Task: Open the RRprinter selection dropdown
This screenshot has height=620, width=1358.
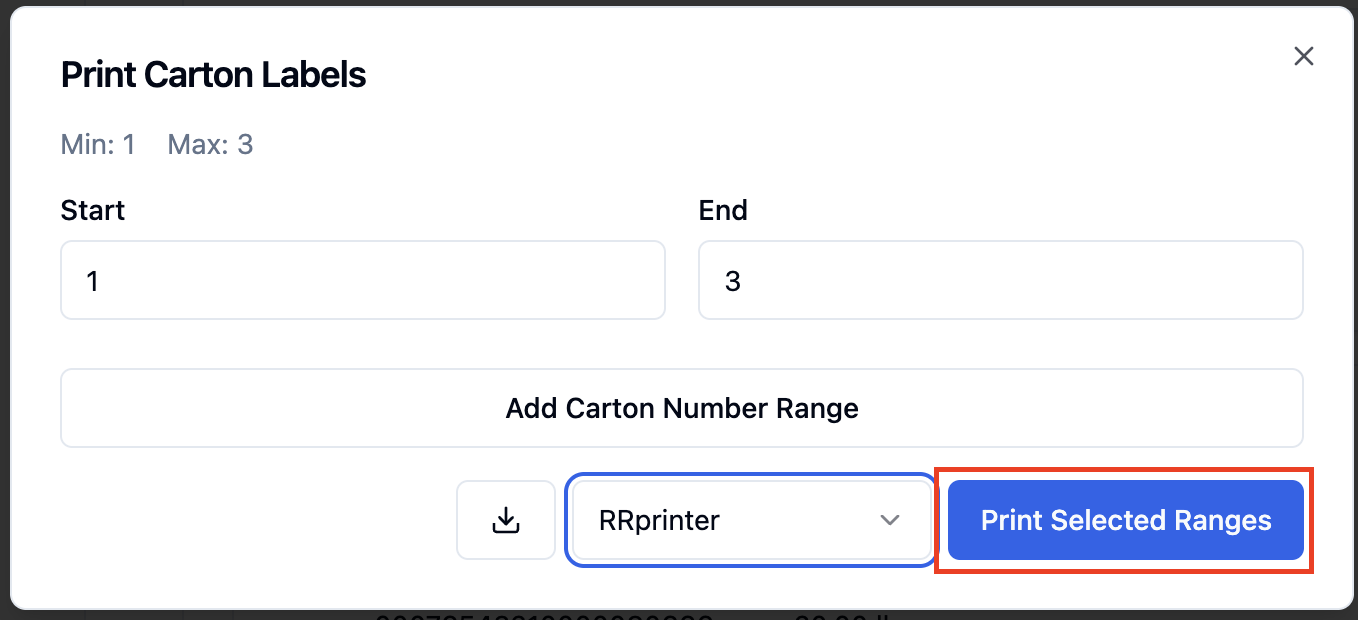Action: click(x=750, y=520)
